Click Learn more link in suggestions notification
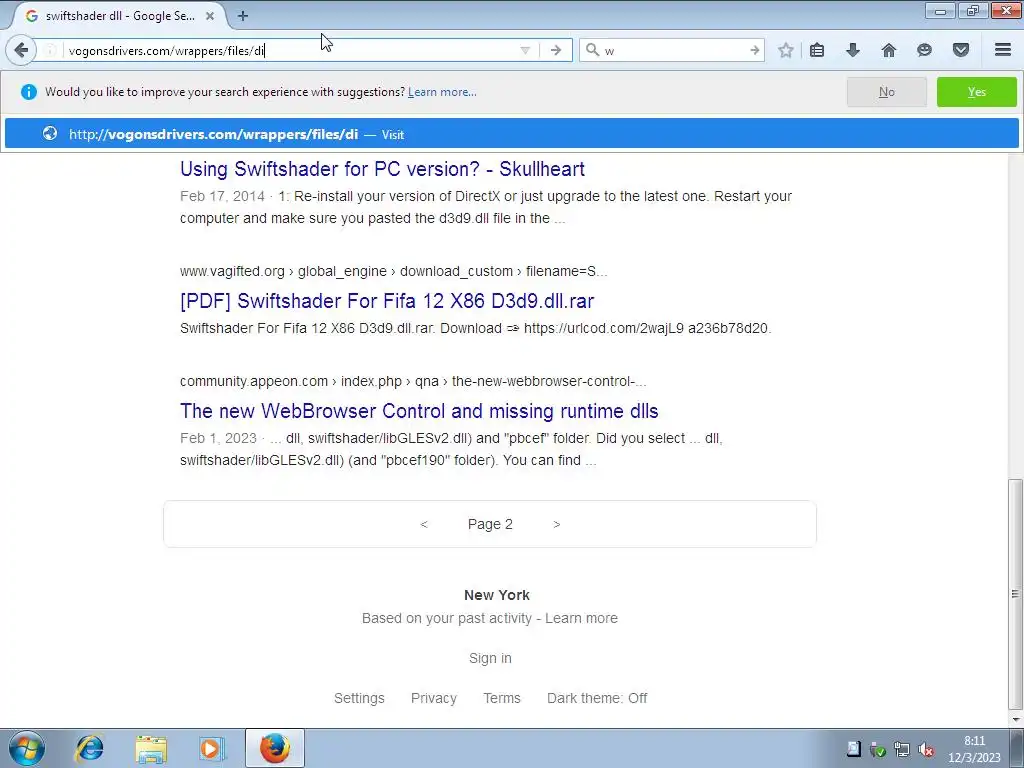The width and height of the screenshot is (1024, 768). click(x=442, y=92)
